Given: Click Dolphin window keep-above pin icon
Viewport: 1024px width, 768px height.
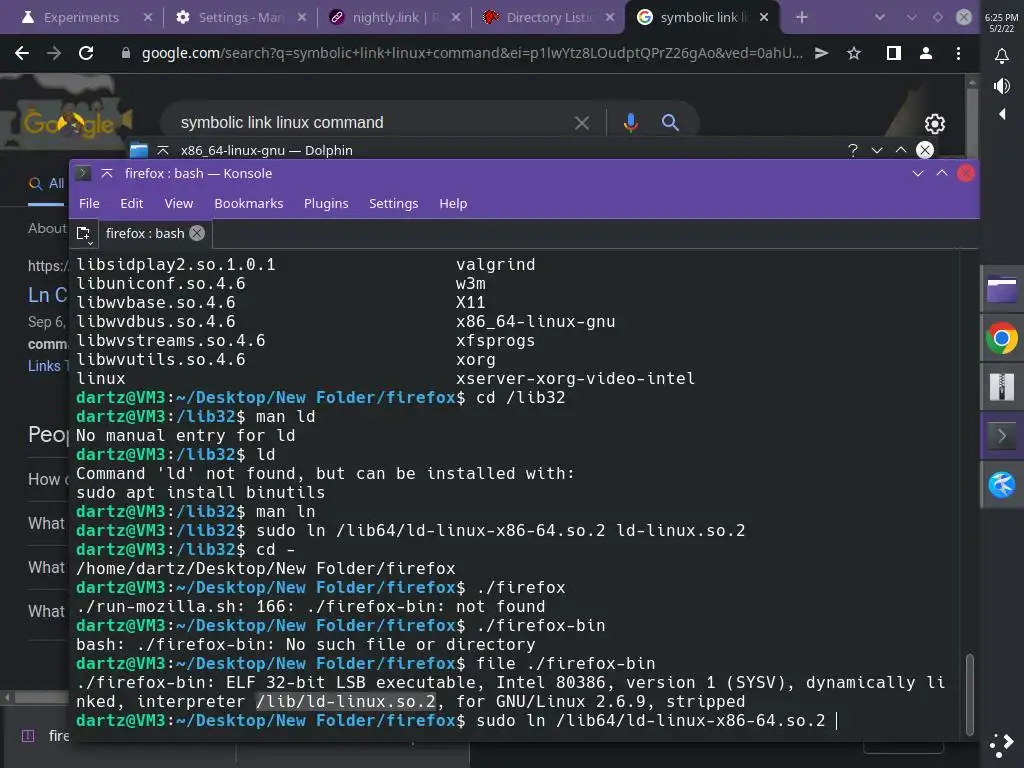Looking at the screenshot, I should coord(163,150).
